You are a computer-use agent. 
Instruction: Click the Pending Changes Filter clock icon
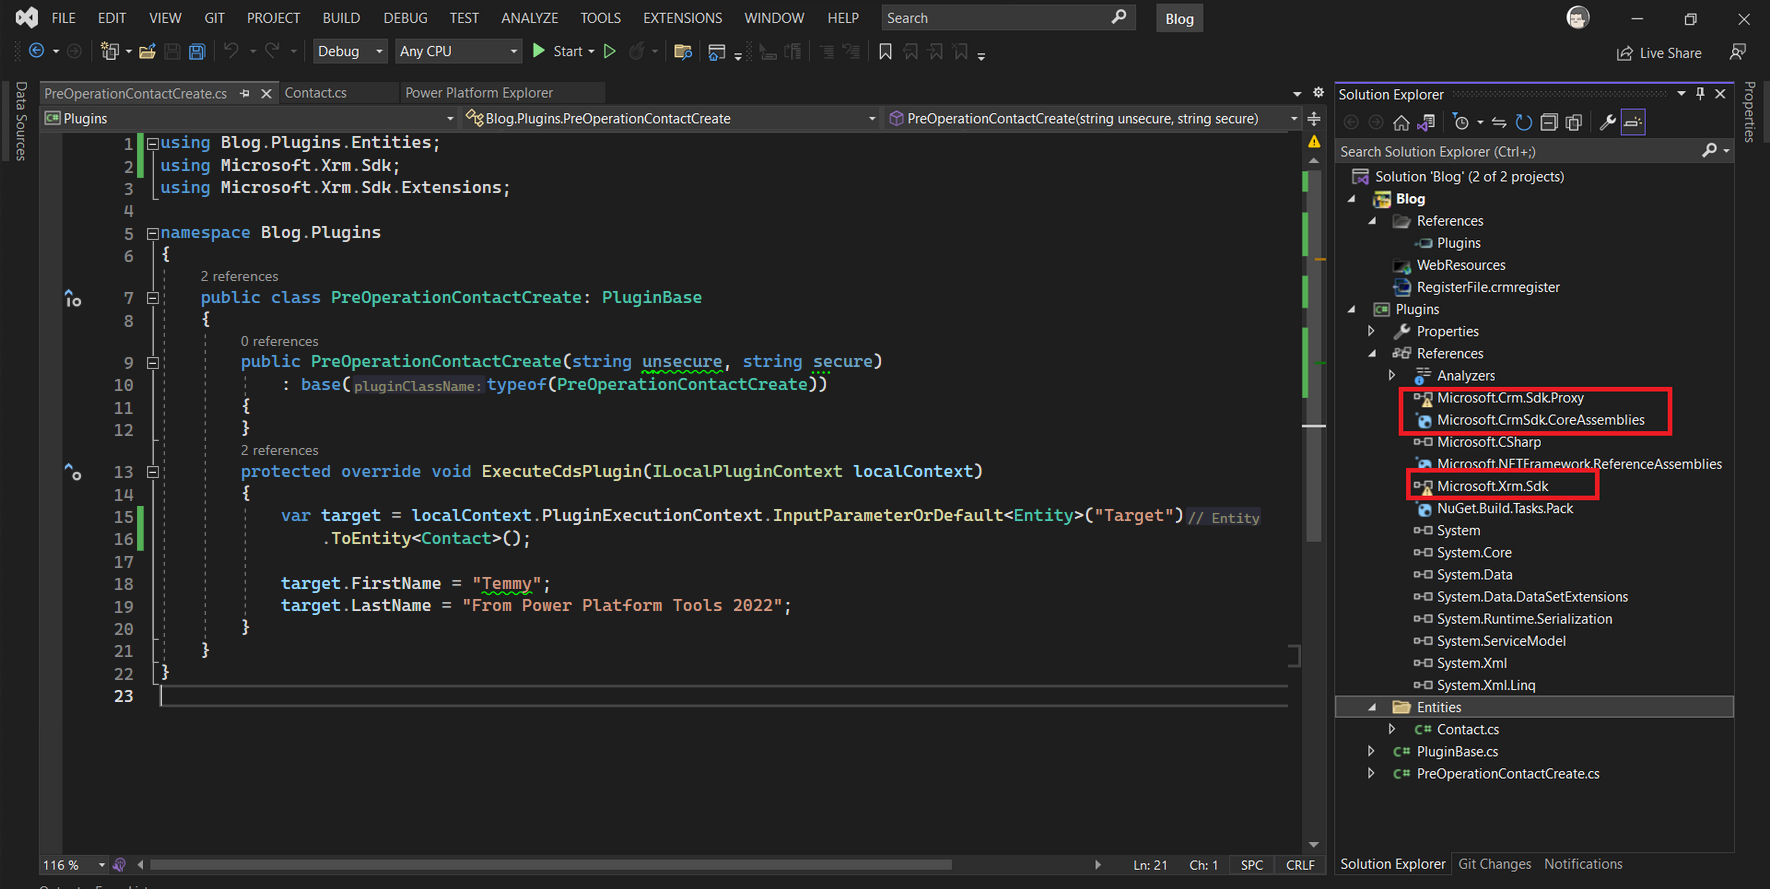(x=1461, y=122)
